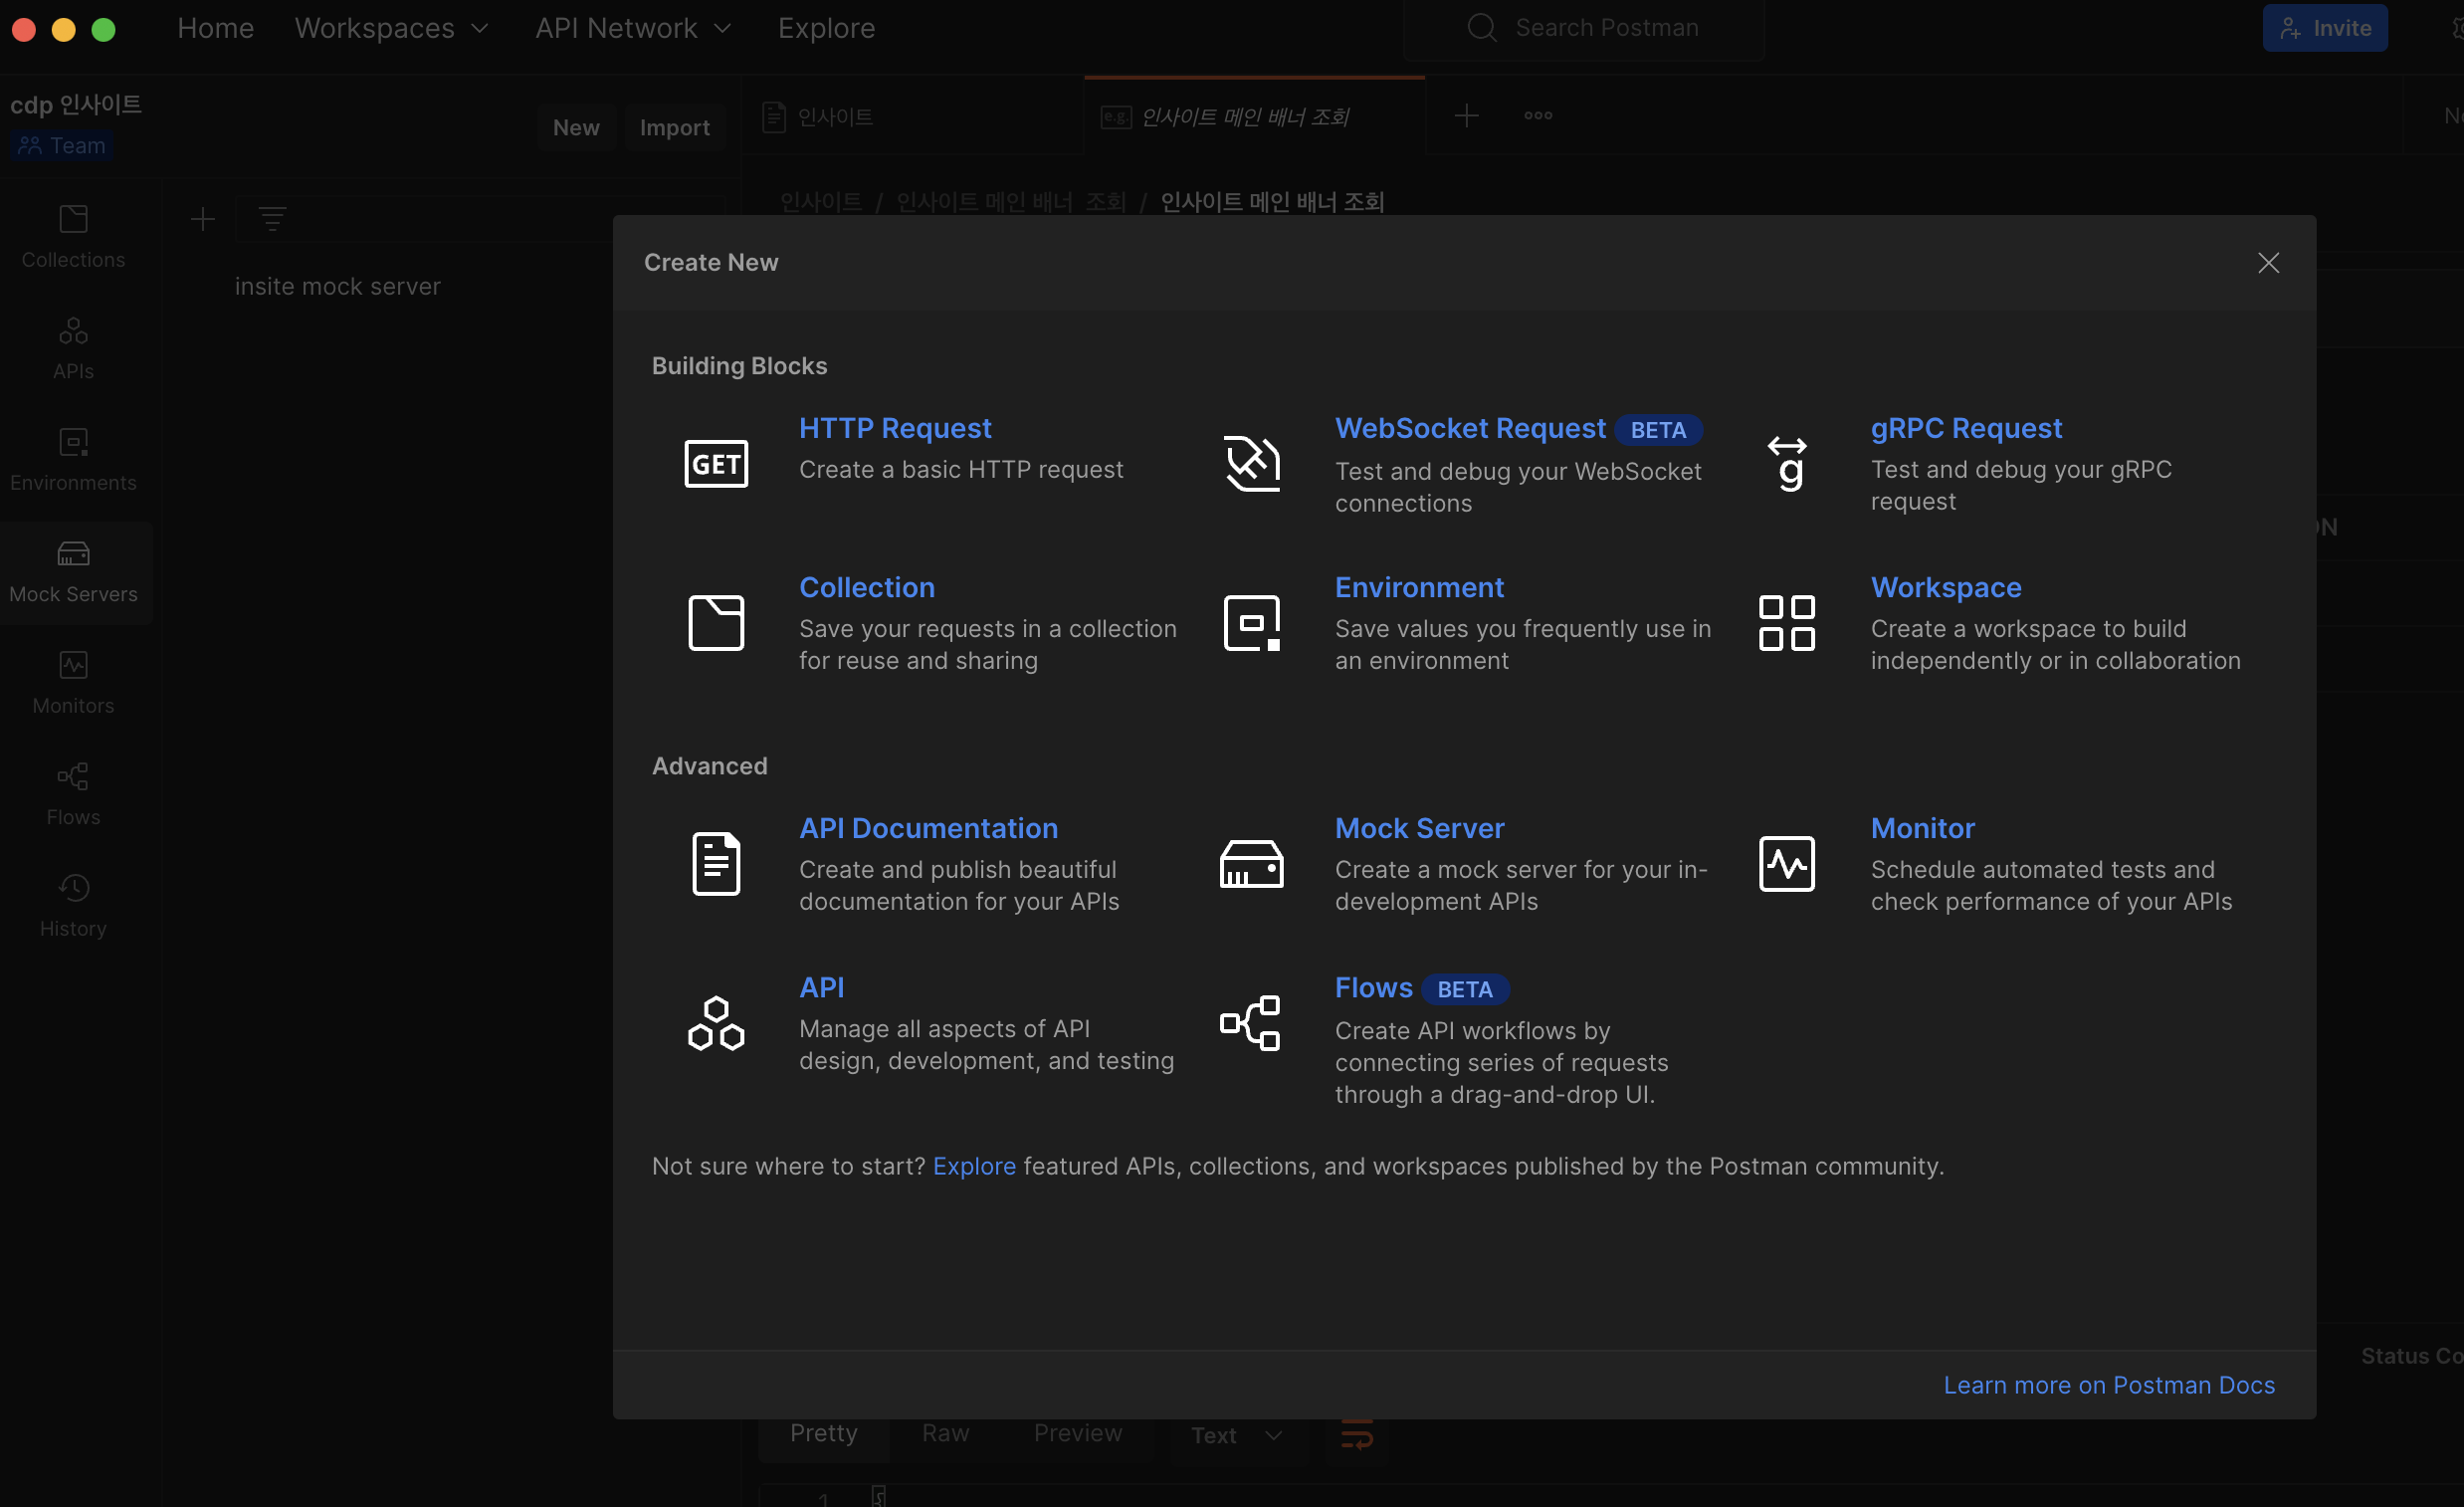This screenshot has width=2464, height=1507.
Task: Click the Monitor waveform icon
Action: (1786, 863)
